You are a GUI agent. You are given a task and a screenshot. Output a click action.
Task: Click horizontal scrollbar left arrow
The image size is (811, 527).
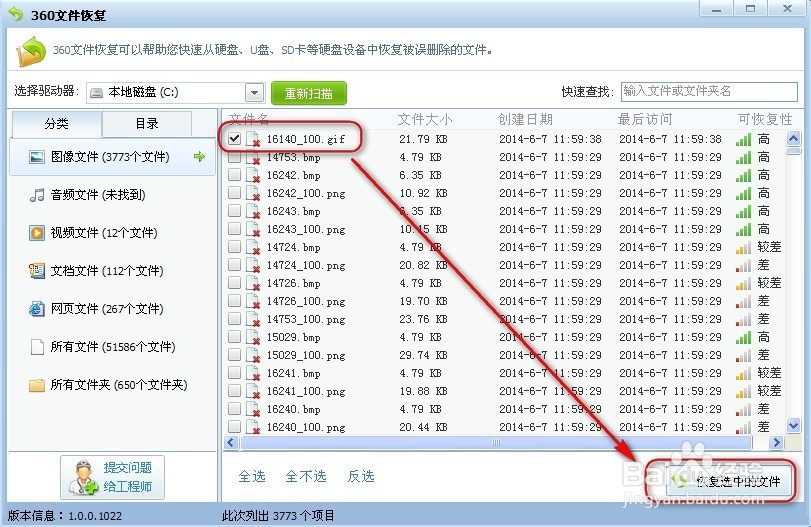point(231,443)
